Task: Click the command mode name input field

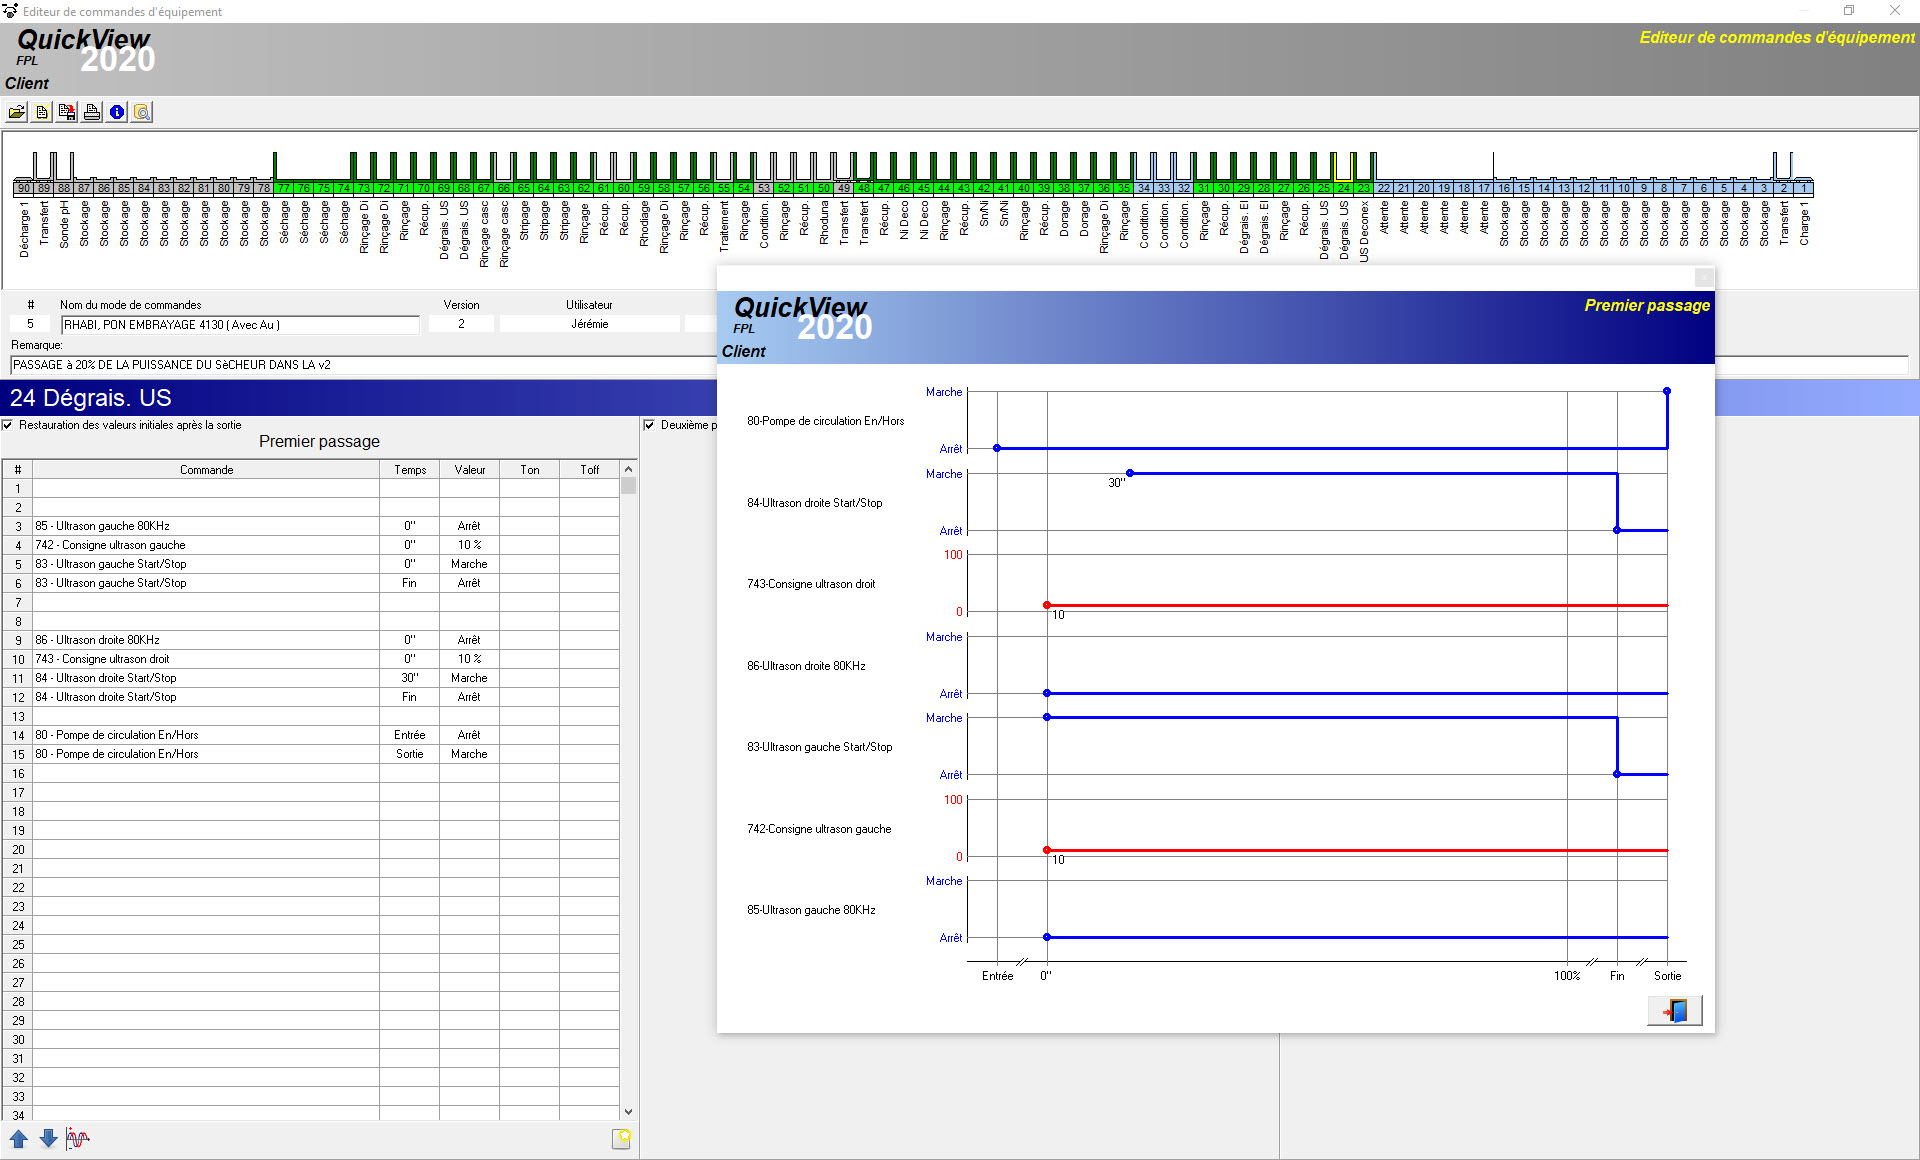Action: [240, 325]
